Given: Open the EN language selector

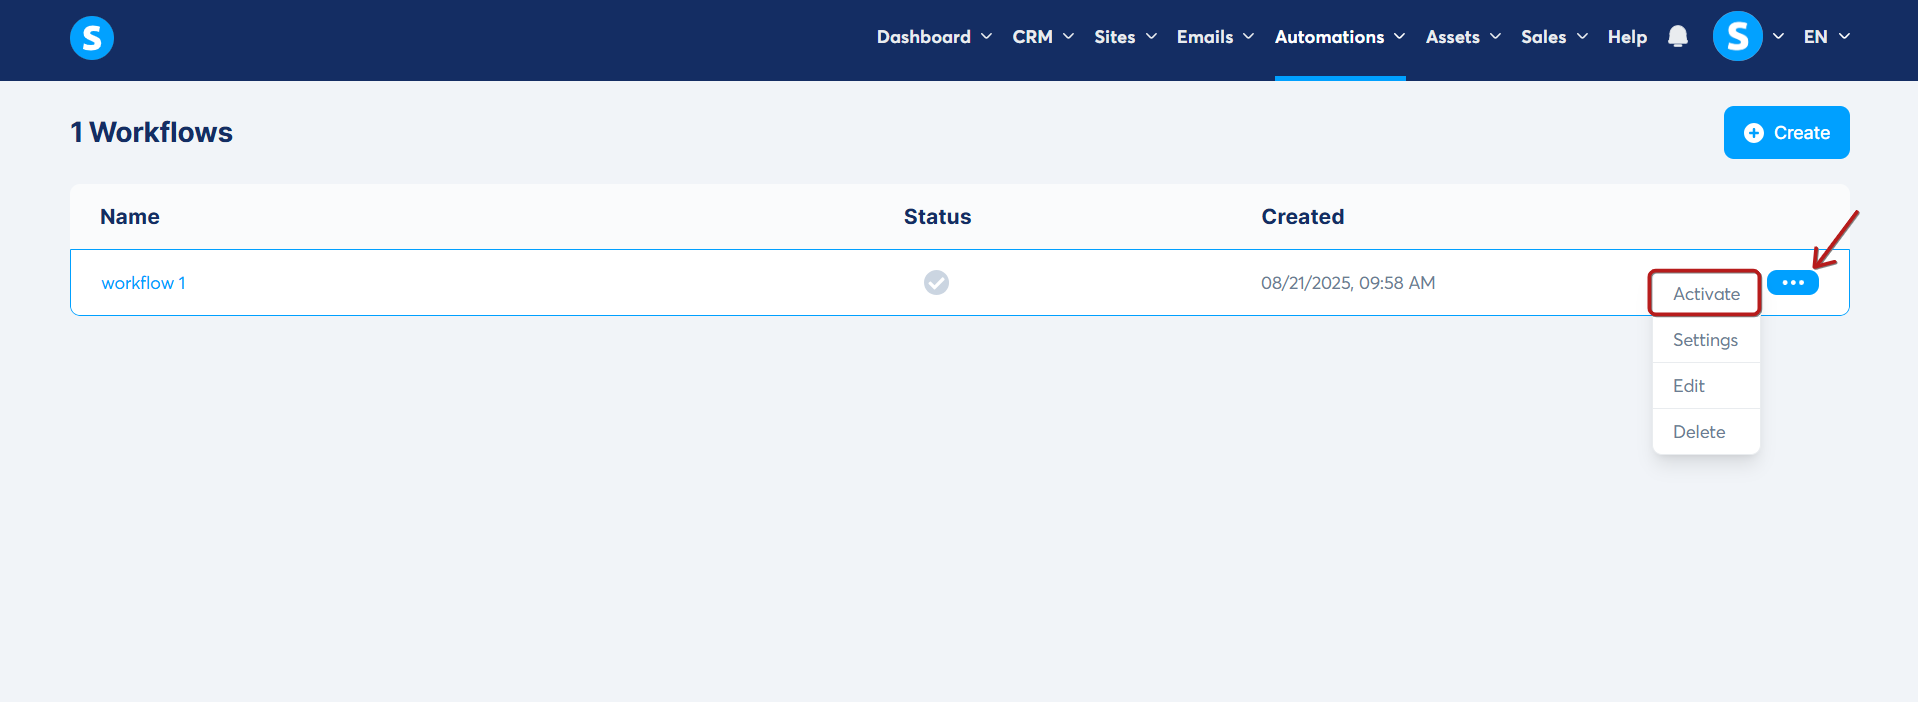Looking at the screenshot, I should click(1827, 37).
